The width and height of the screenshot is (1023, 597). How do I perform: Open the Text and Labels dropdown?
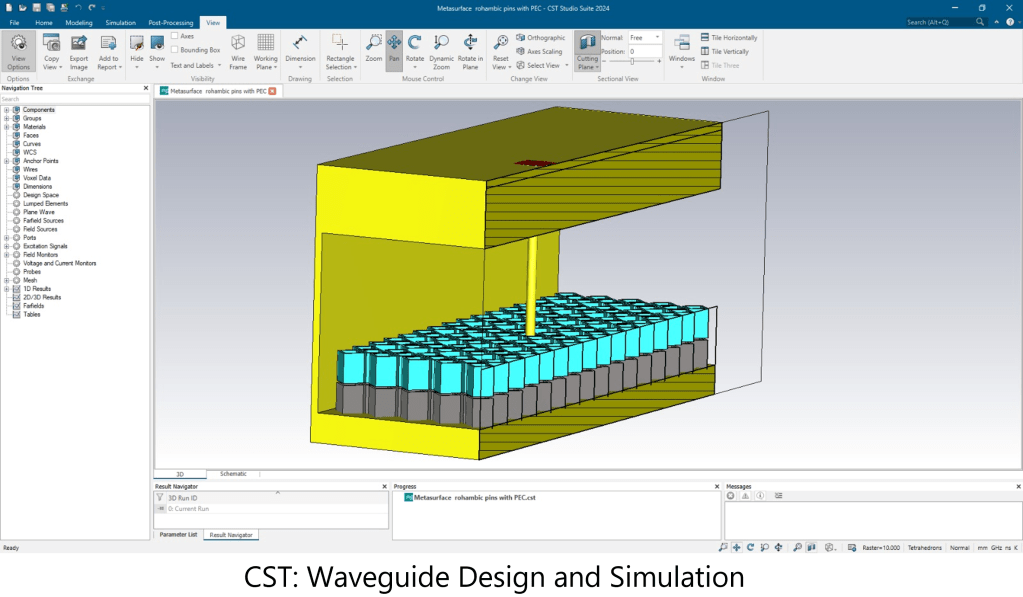point(194,65)
